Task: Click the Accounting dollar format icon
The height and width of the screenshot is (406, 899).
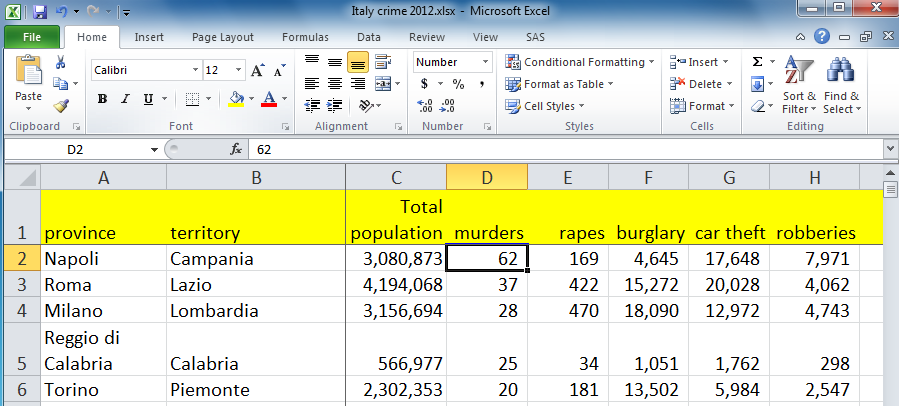Action: (x=424, y=84)
